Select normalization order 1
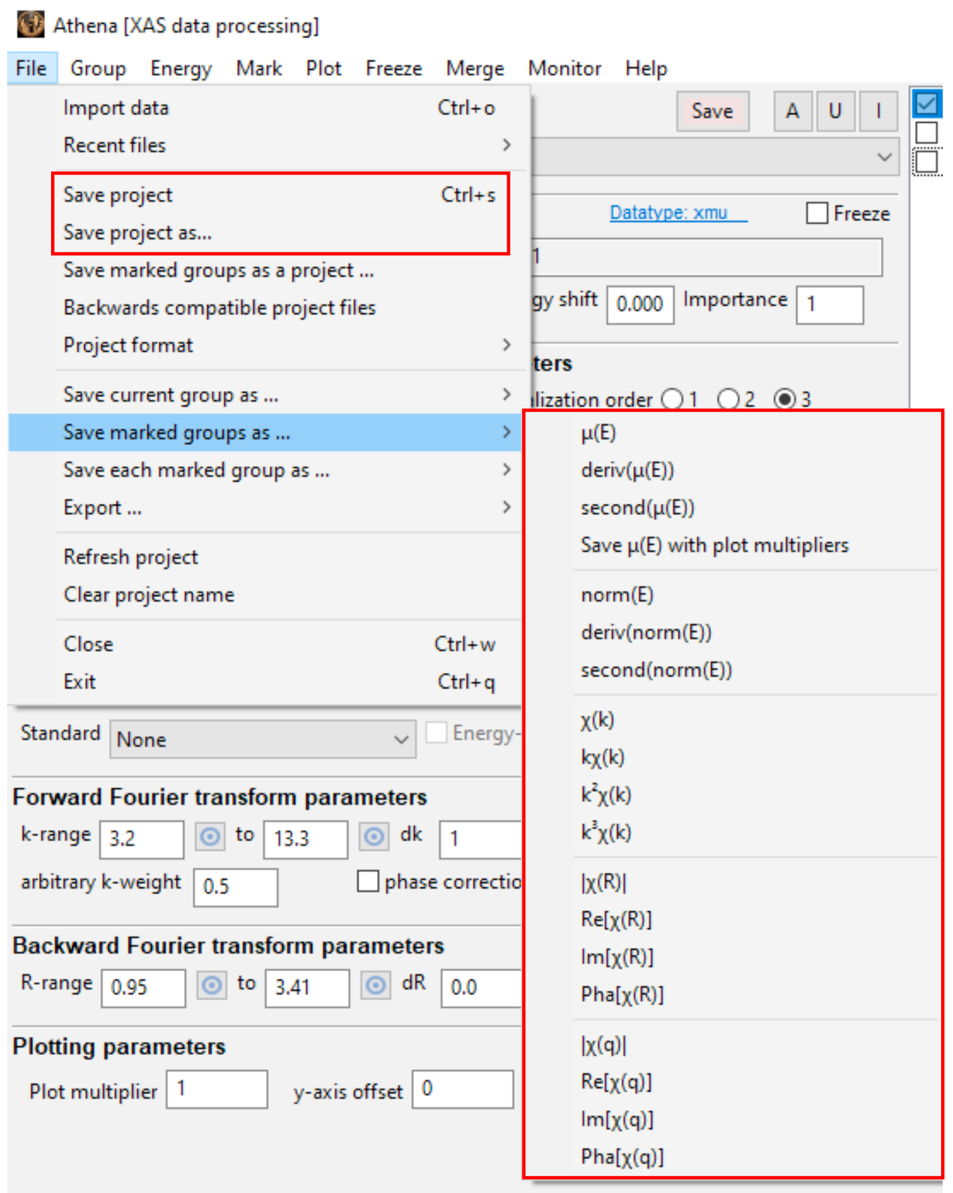 point(672,399)
